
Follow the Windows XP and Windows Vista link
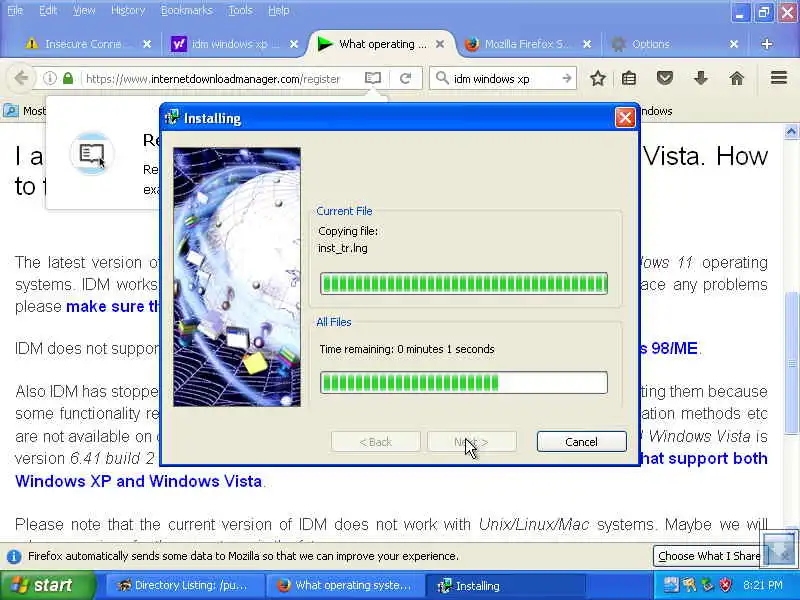tap(138, 481)
